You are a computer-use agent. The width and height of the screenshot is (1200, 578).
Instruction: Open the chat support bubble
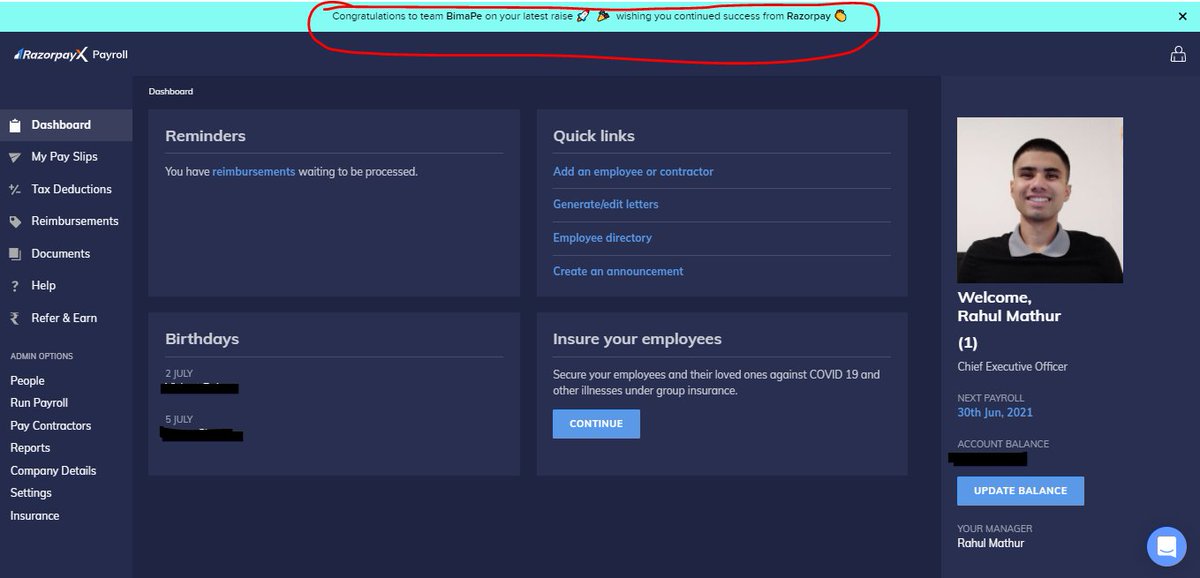coord(1166,547)
